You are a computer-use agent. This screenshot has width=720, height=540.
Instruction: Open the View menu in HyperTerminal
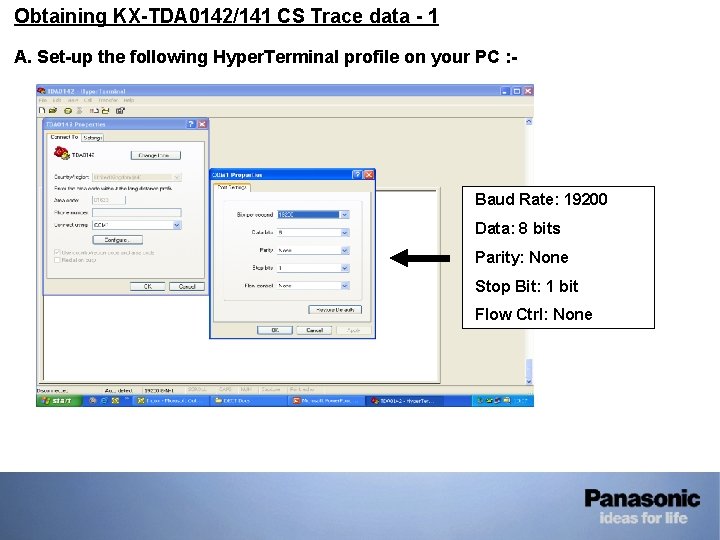click(x=73, y=100)
